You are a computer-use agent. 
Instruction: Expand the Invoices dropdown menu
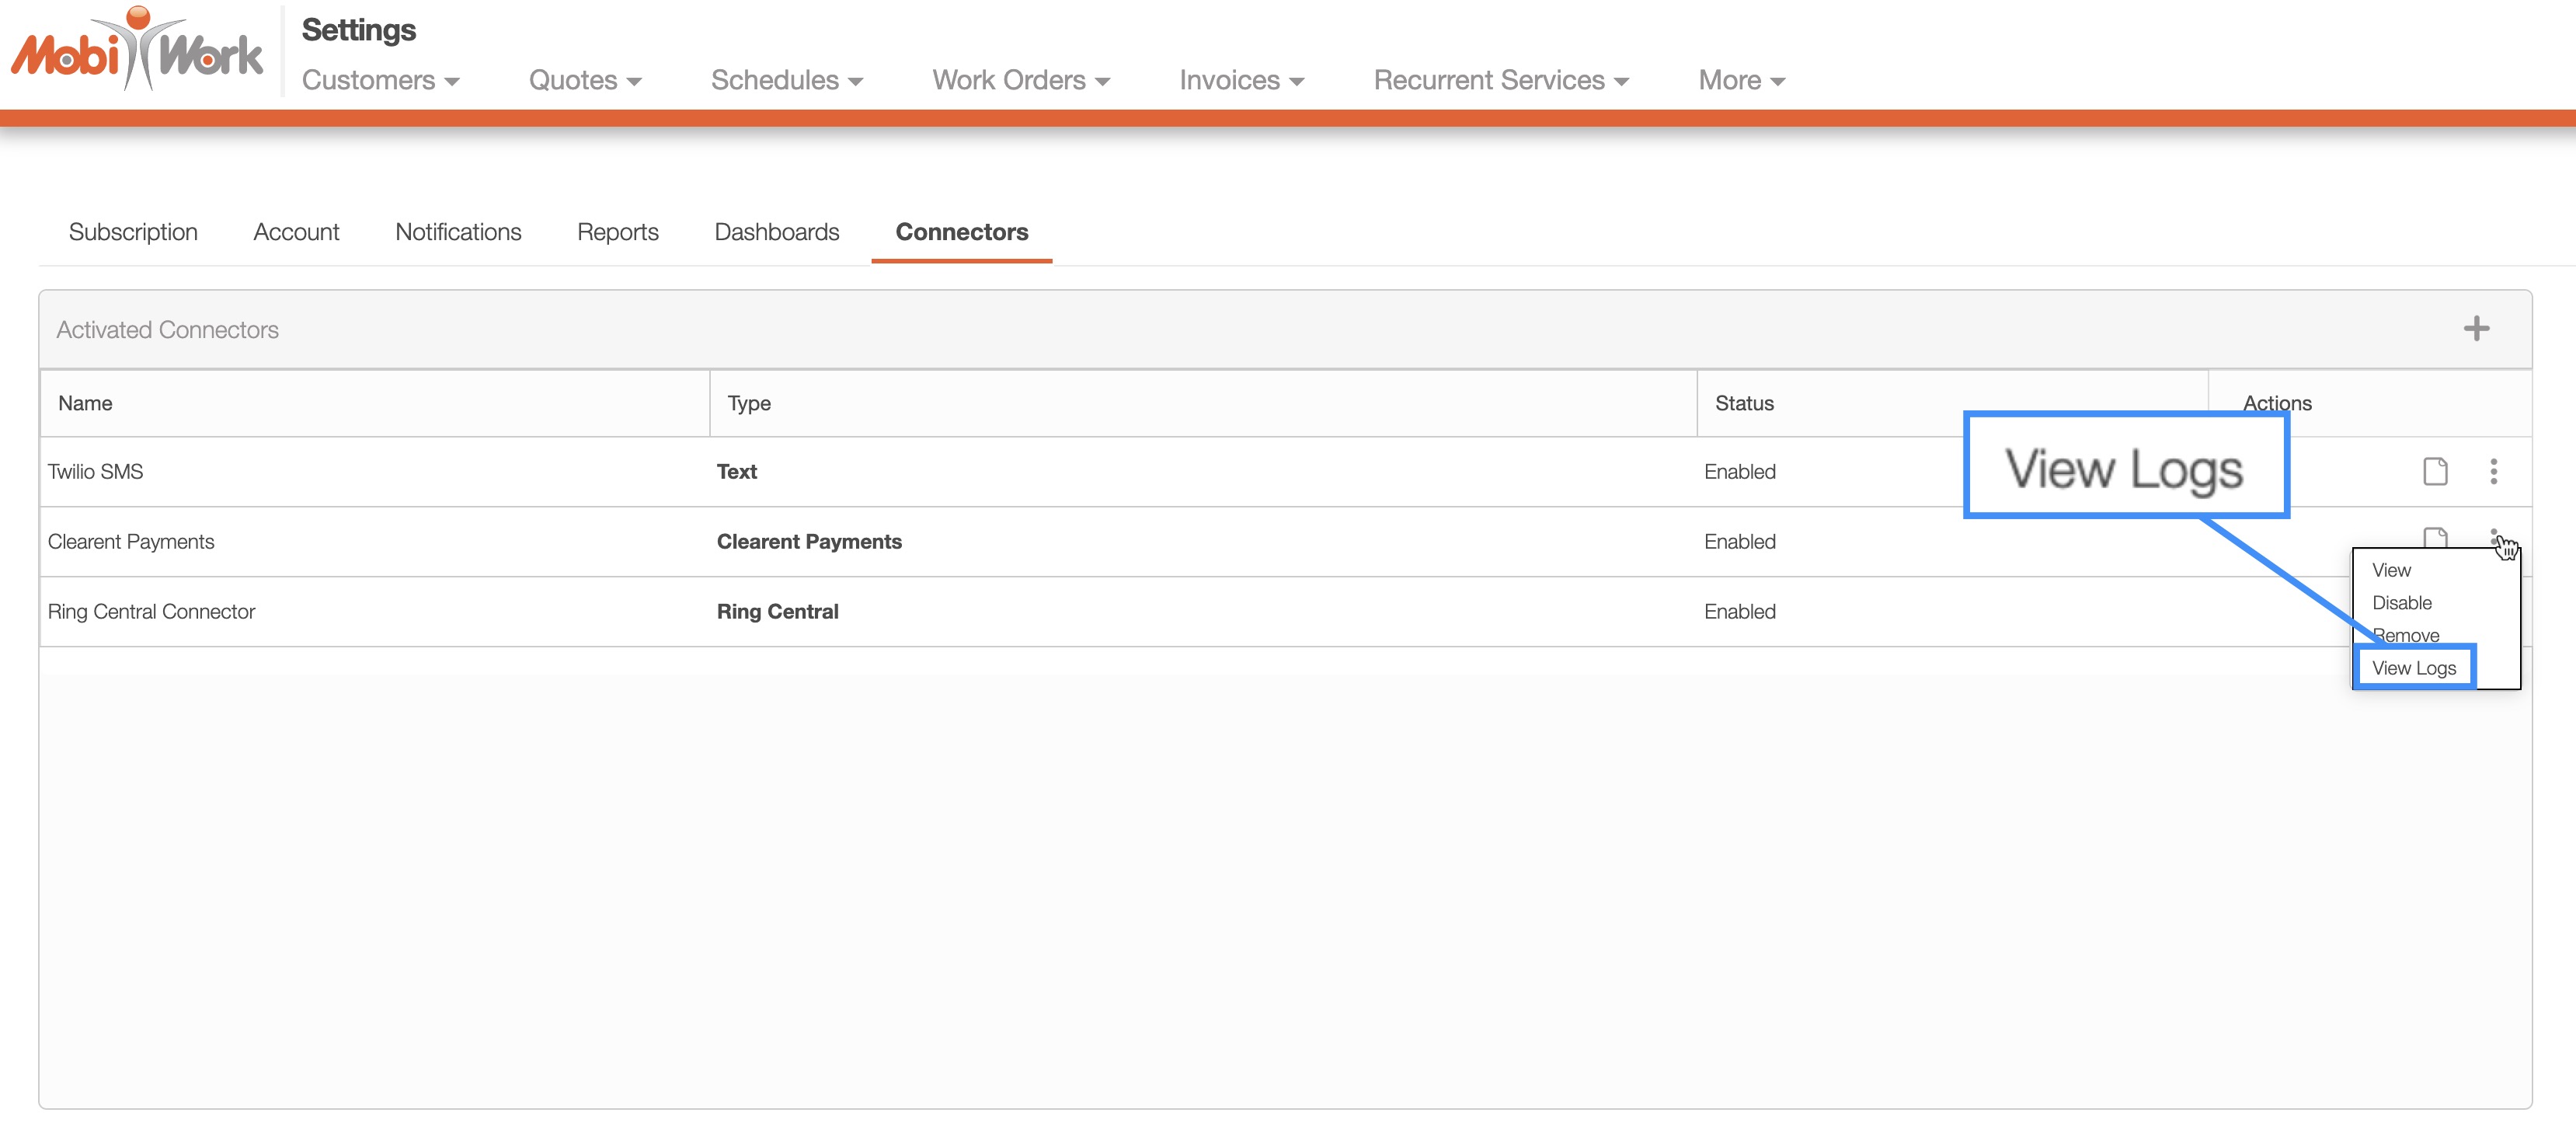tap(1241, 80)
